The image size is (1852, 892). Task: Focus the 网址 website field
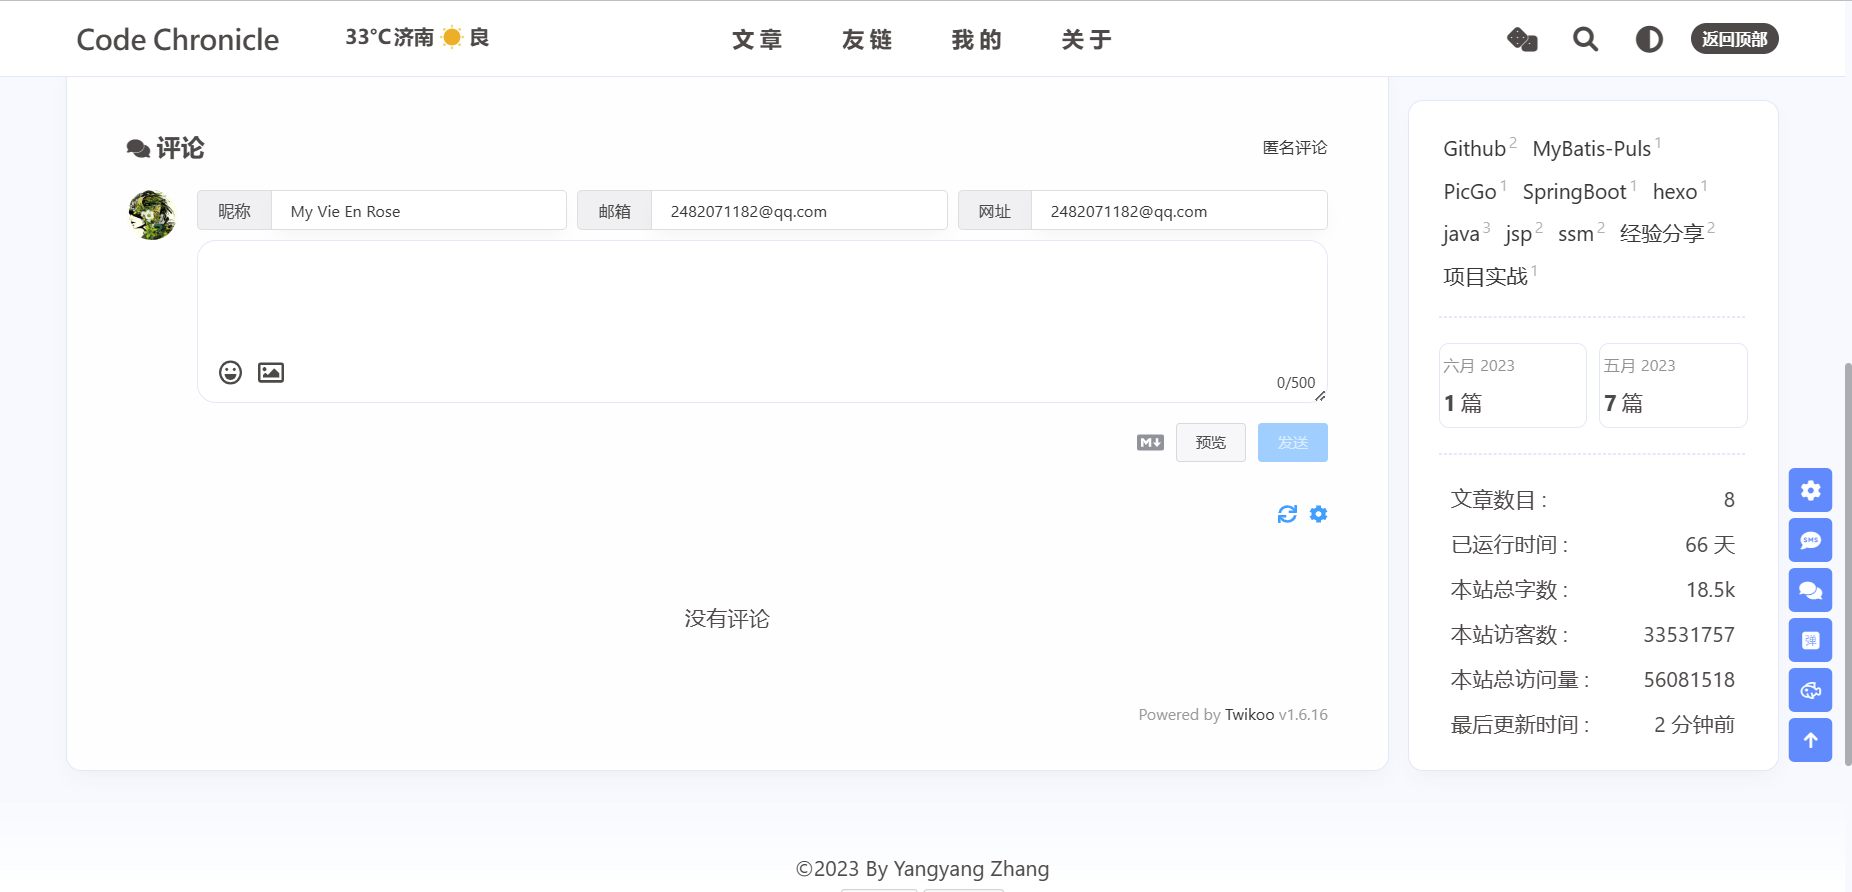(1179, 211)
